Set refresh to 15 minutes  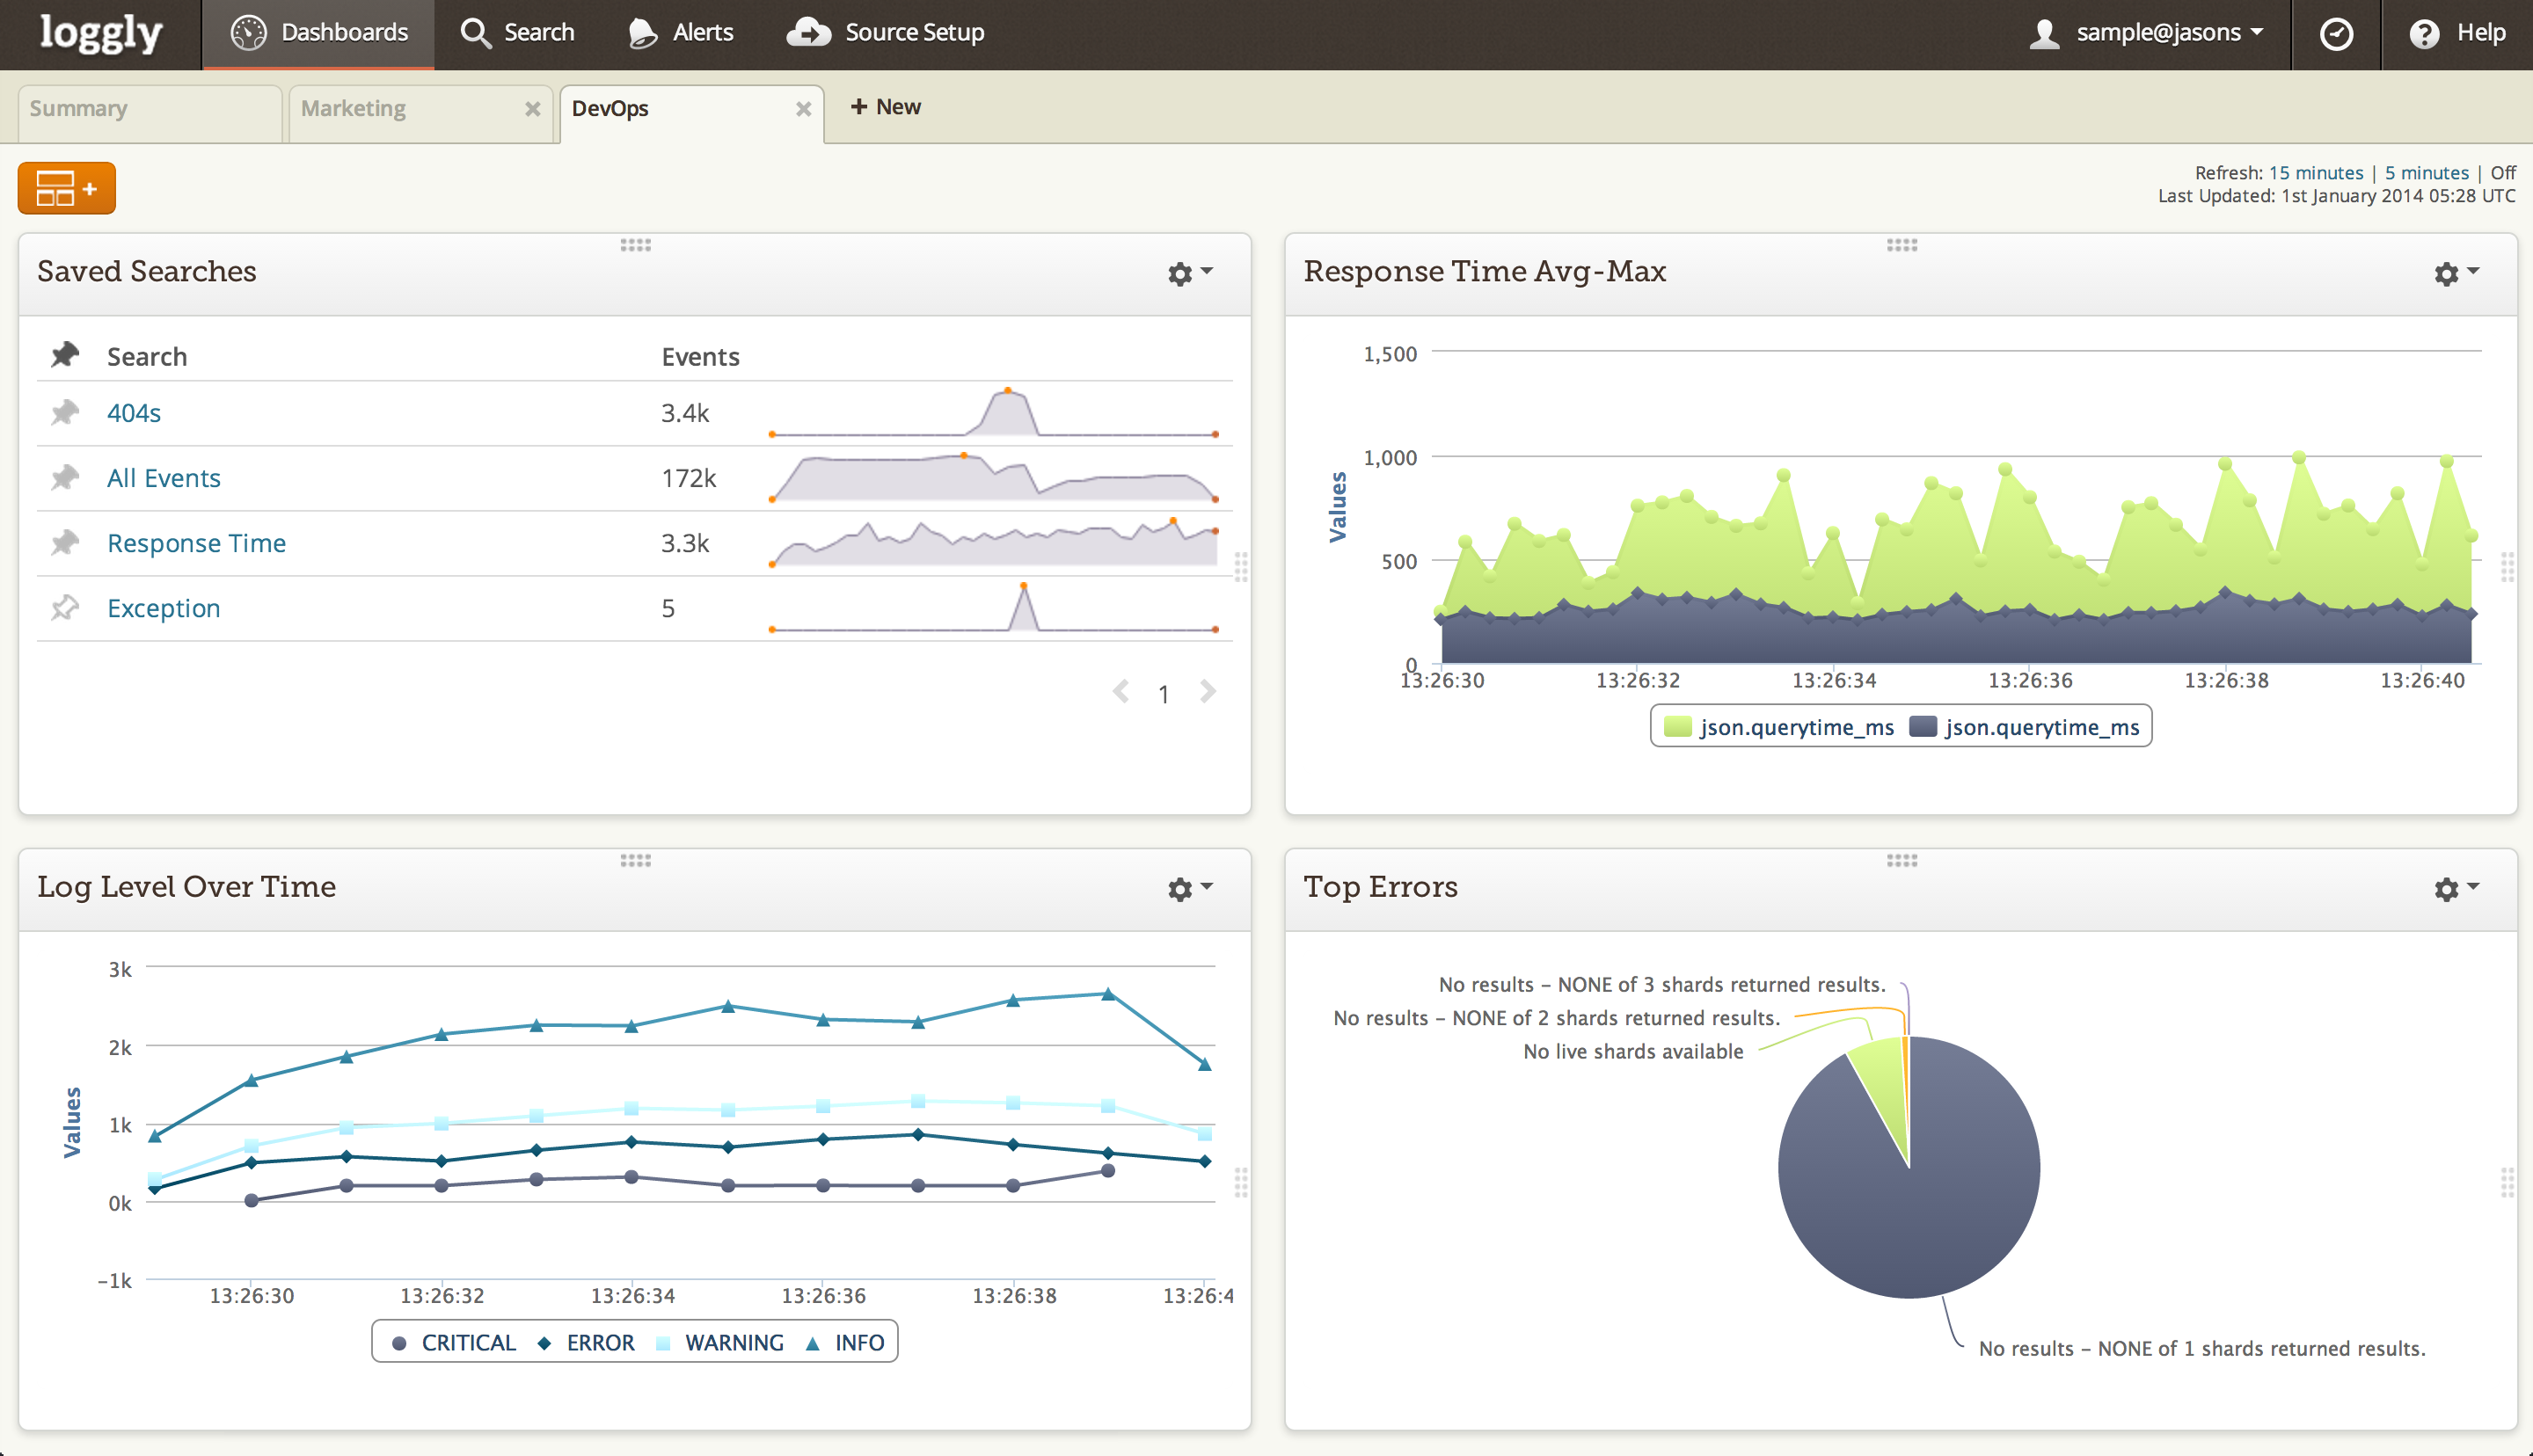(x=2315, y=173)
